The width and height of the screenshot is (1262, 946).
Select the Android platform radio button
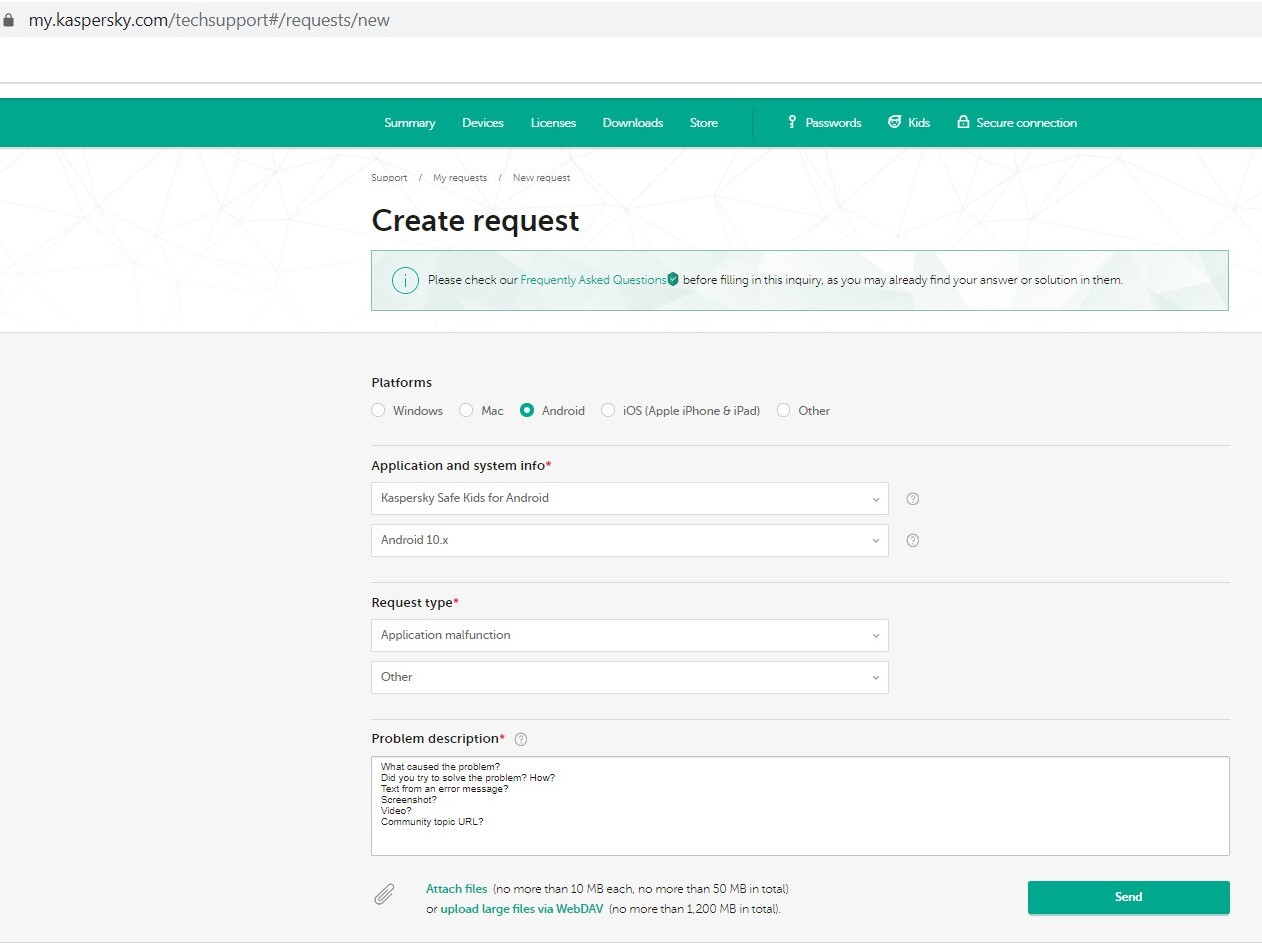tap(527, 410)
